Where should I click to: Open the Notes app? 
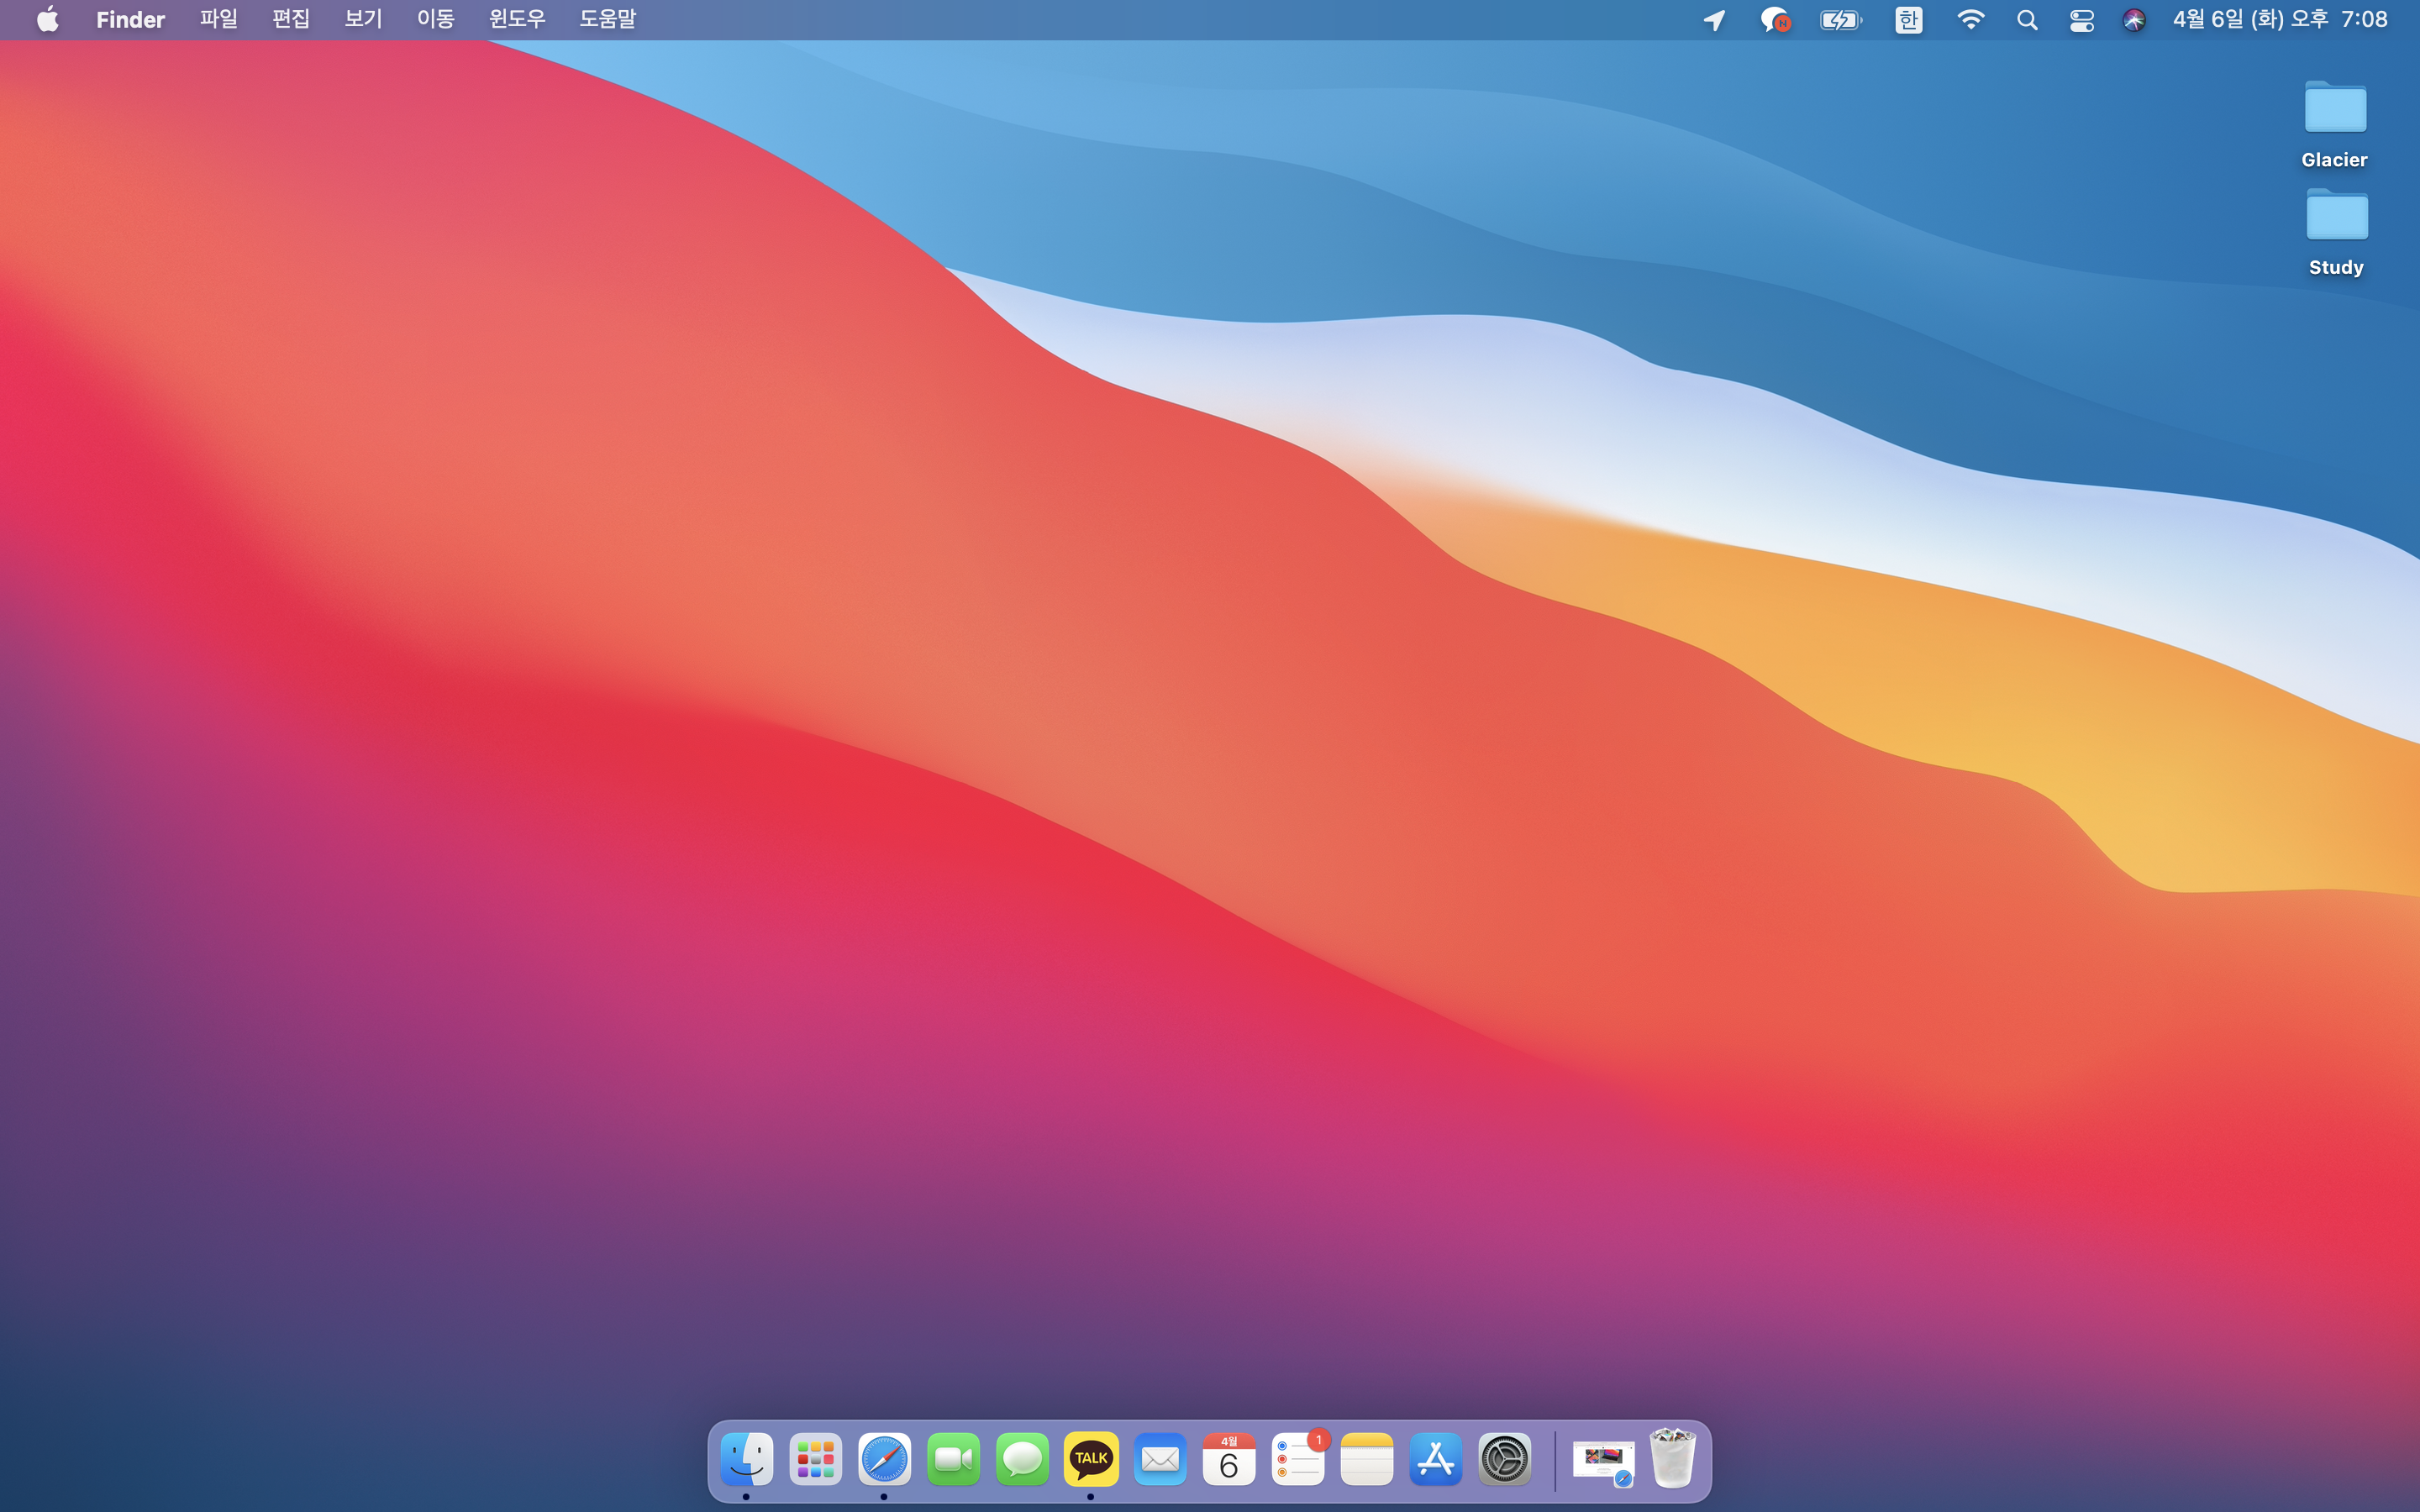click(1367, 1459)
